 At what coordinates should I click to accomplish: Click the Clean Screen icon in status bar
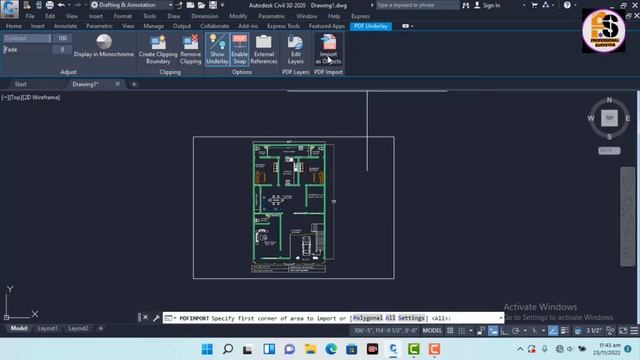pos(623,331)
